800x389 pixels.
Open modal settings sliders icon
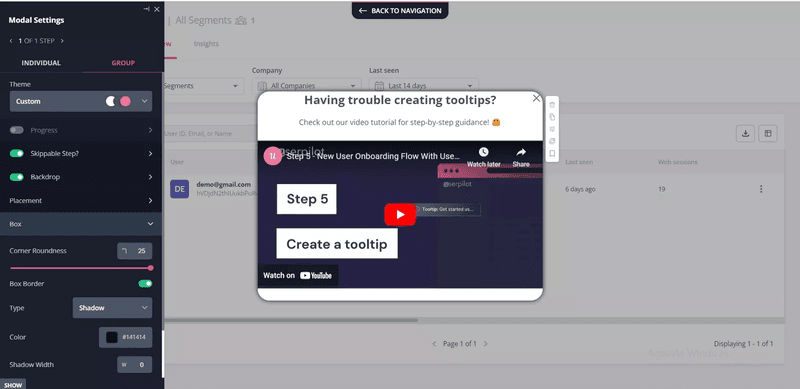(x=552, y=129)
